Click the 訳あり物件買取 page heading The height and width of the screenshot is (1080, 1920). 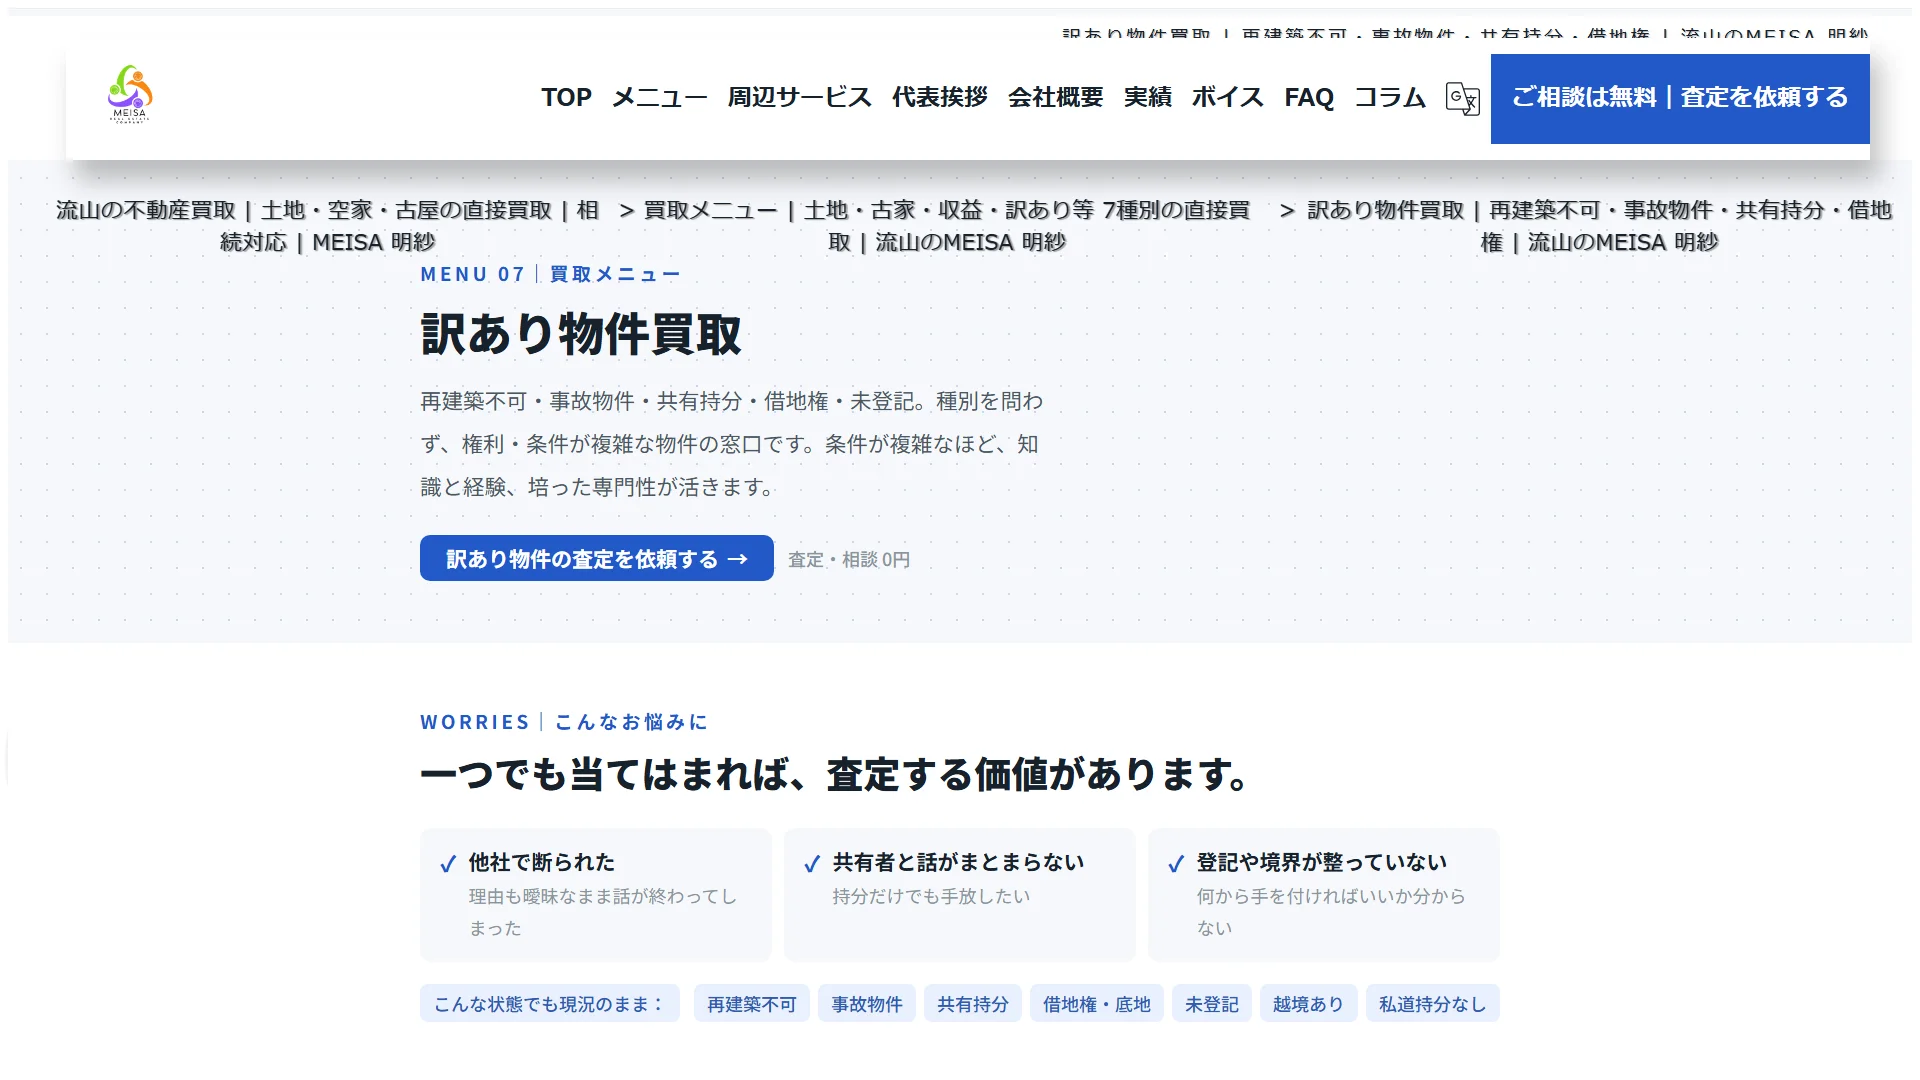[581, 334]
